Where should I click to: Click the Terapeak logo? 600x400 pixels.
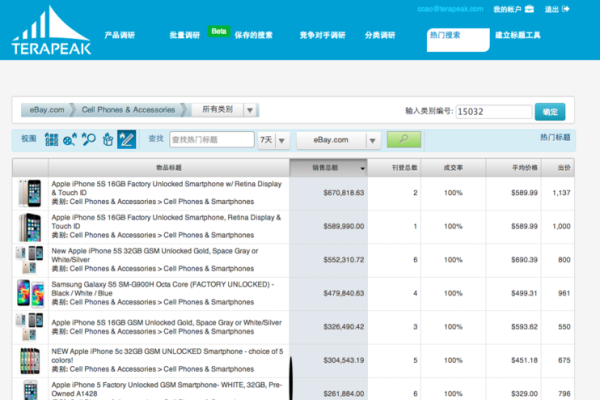point(51,31)
